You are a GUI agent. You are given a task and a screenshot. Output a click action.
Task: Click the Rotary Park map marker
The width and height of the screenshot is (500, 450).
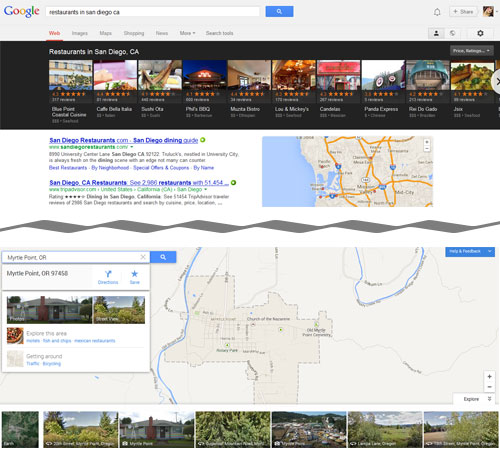coord(227,345)
